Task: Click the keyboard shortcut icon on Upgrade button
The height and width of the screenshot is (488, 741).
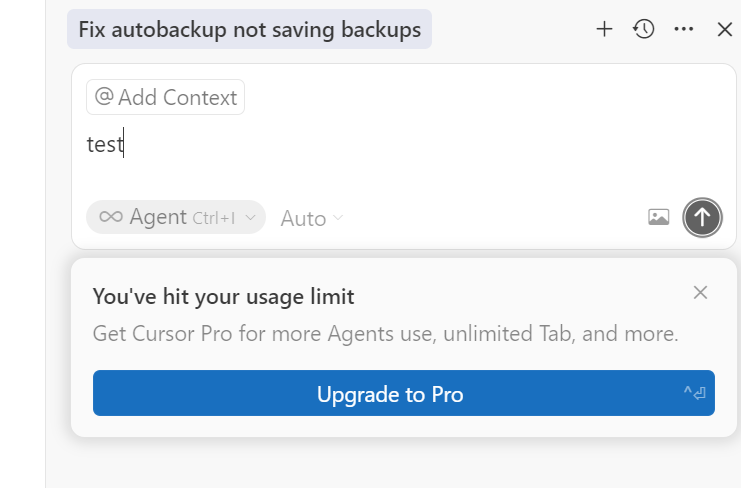Action: click(x=694, y=394)
